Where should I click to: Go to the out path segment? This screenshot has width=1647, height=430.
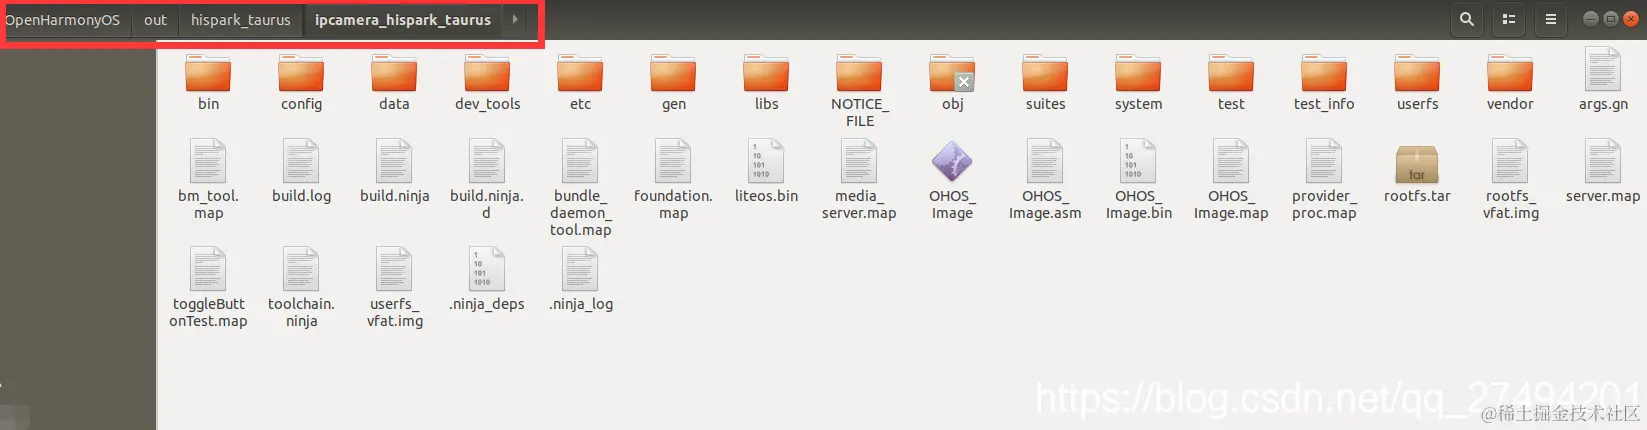pos(155,20)
